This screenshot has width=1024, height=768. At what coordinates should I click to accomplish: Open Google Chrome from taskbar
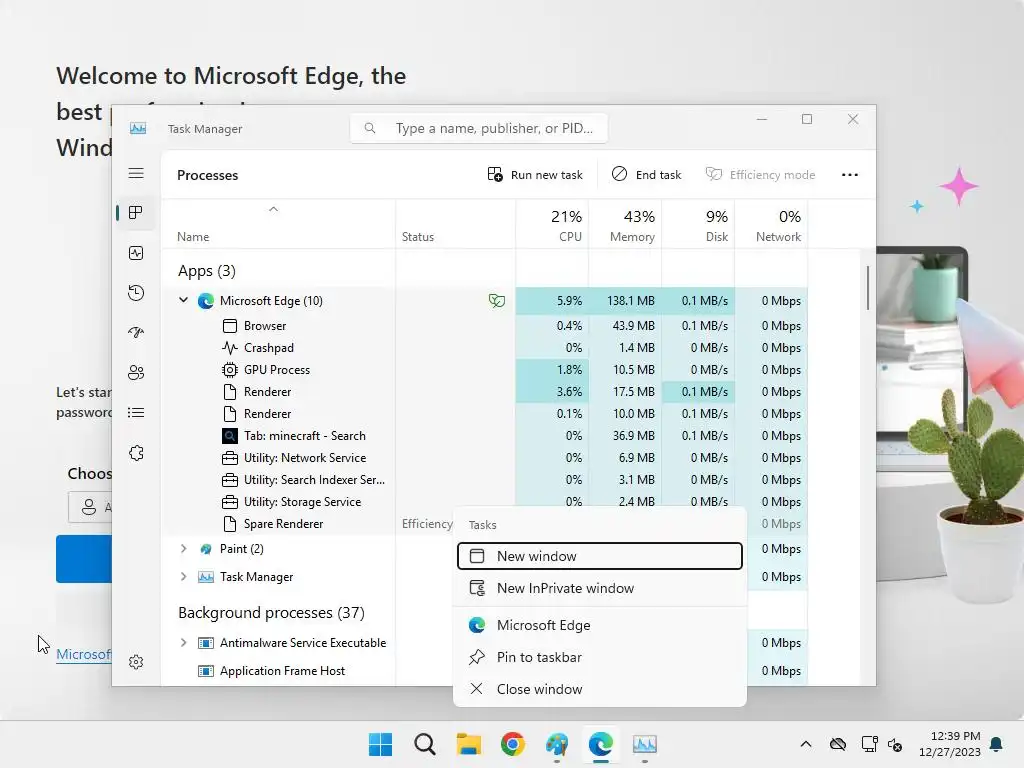click(x=513, y=744)
